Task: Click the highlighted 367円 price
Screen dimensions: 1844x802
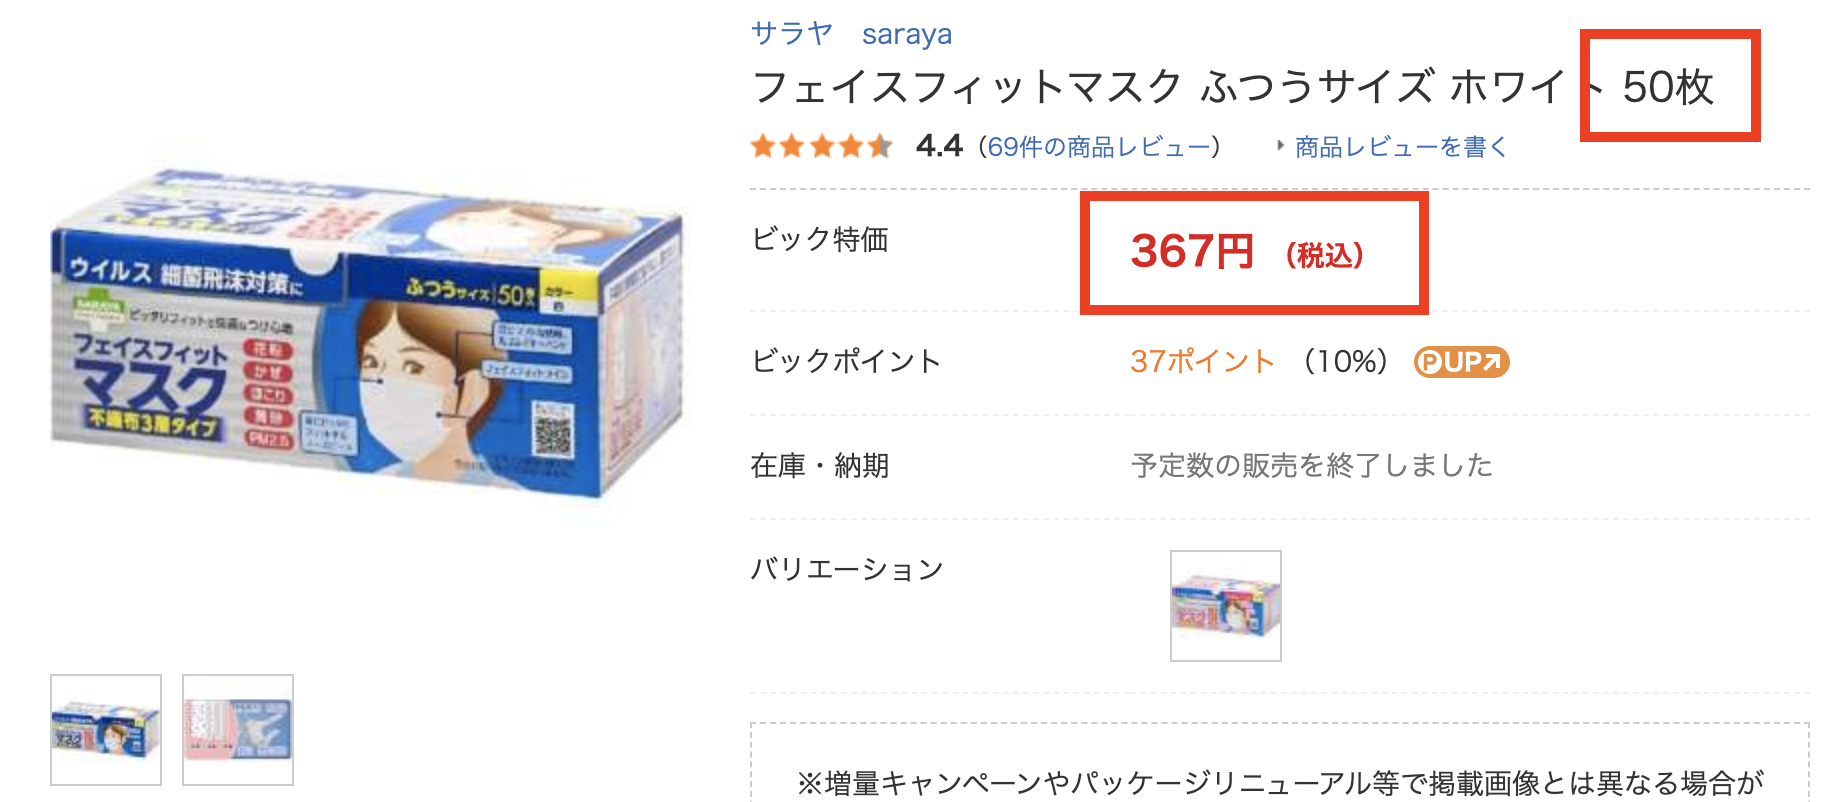Action: (x=1190, y=254)
